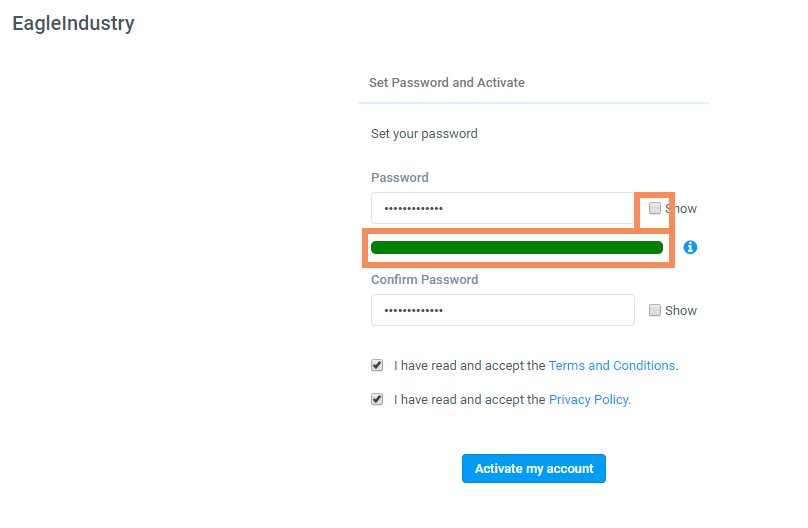Click the EagleIndustry brand title

tap(73, 23)
